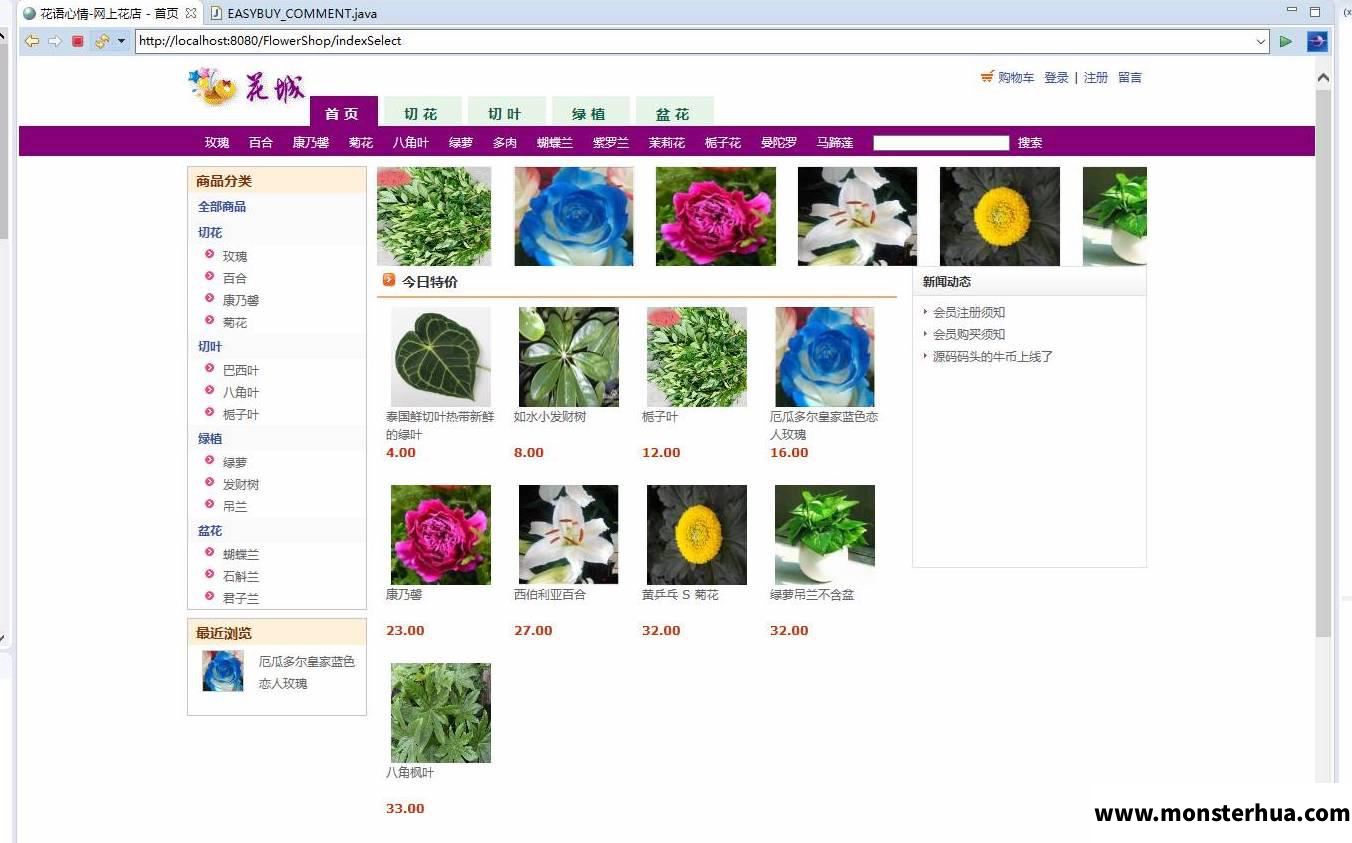Click the 花城 site logo
Image resolution: width=1352 pixels, height=843 pixels.
coord(246,87)
